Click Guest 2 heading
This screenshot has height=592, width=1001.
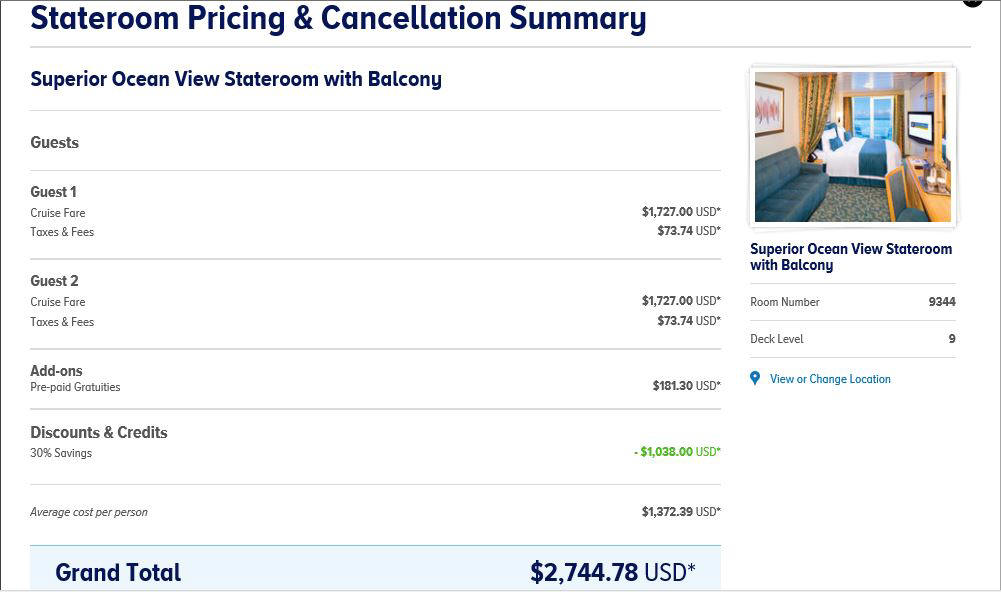[x=54, y=281]
